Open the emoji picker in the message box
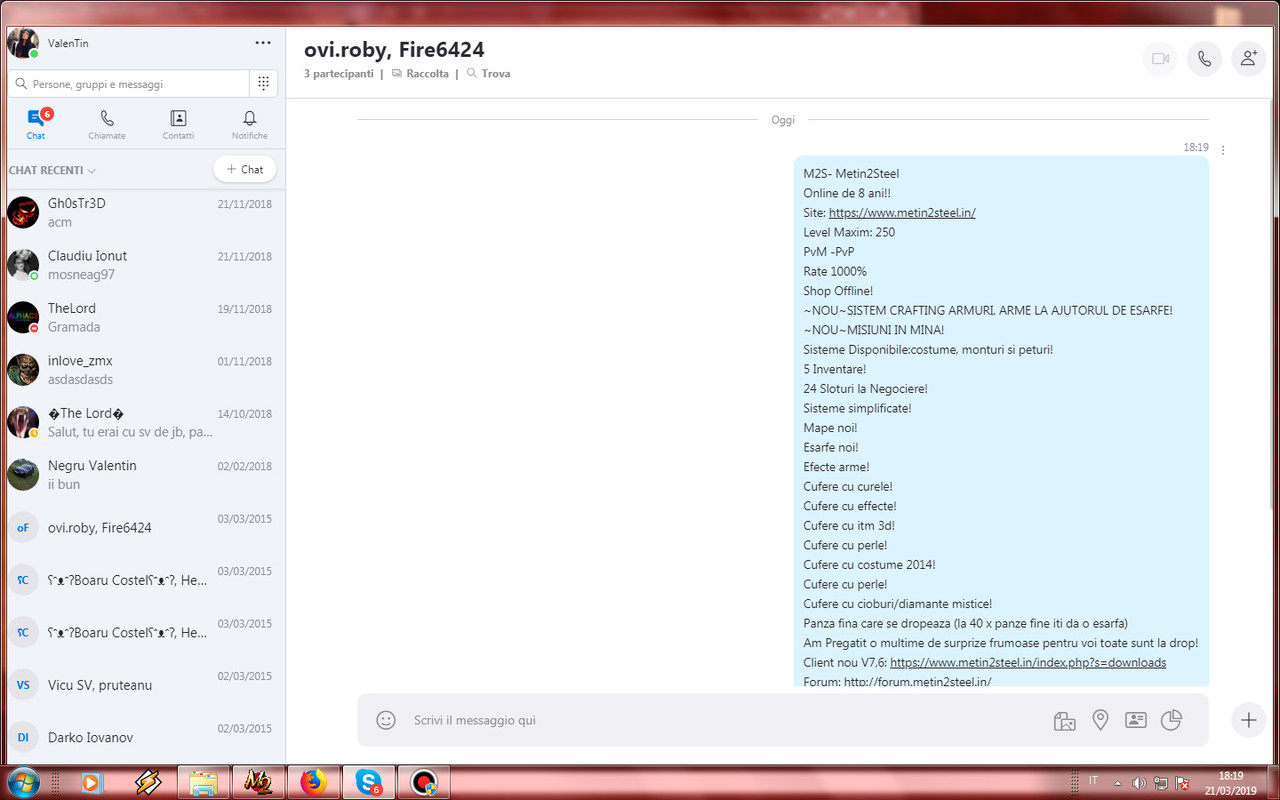 [385, 720]
